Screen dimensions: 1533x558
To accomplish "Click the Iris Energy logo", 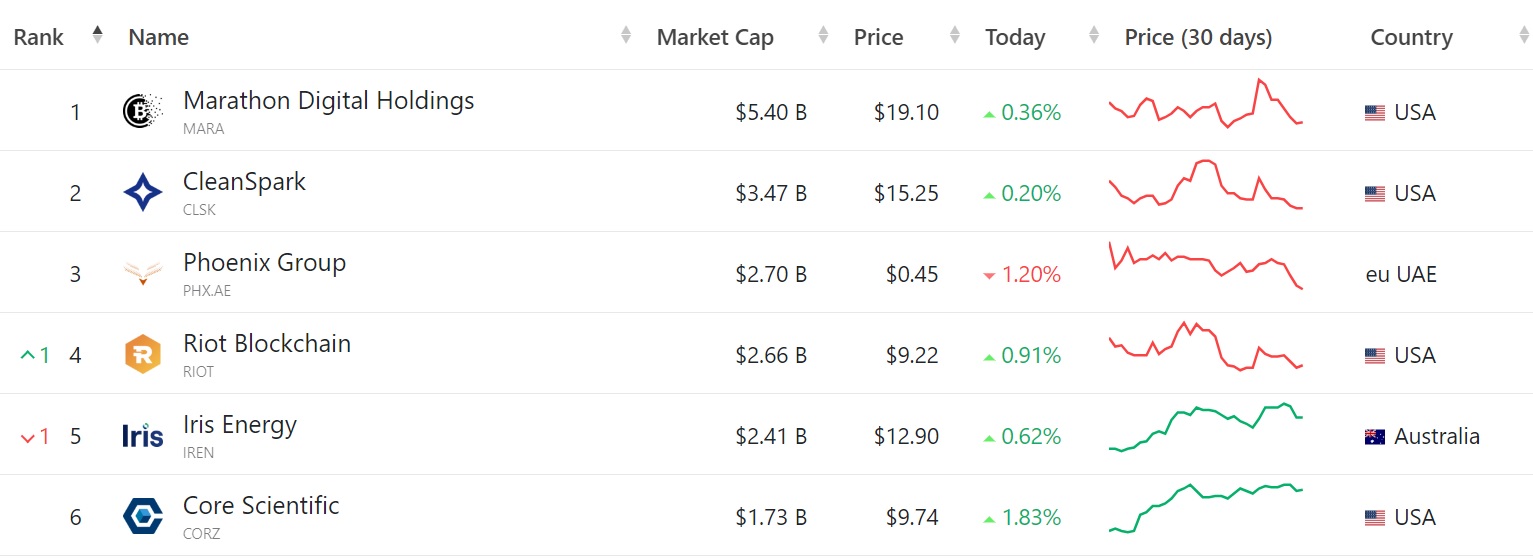I will coord(142,435).
